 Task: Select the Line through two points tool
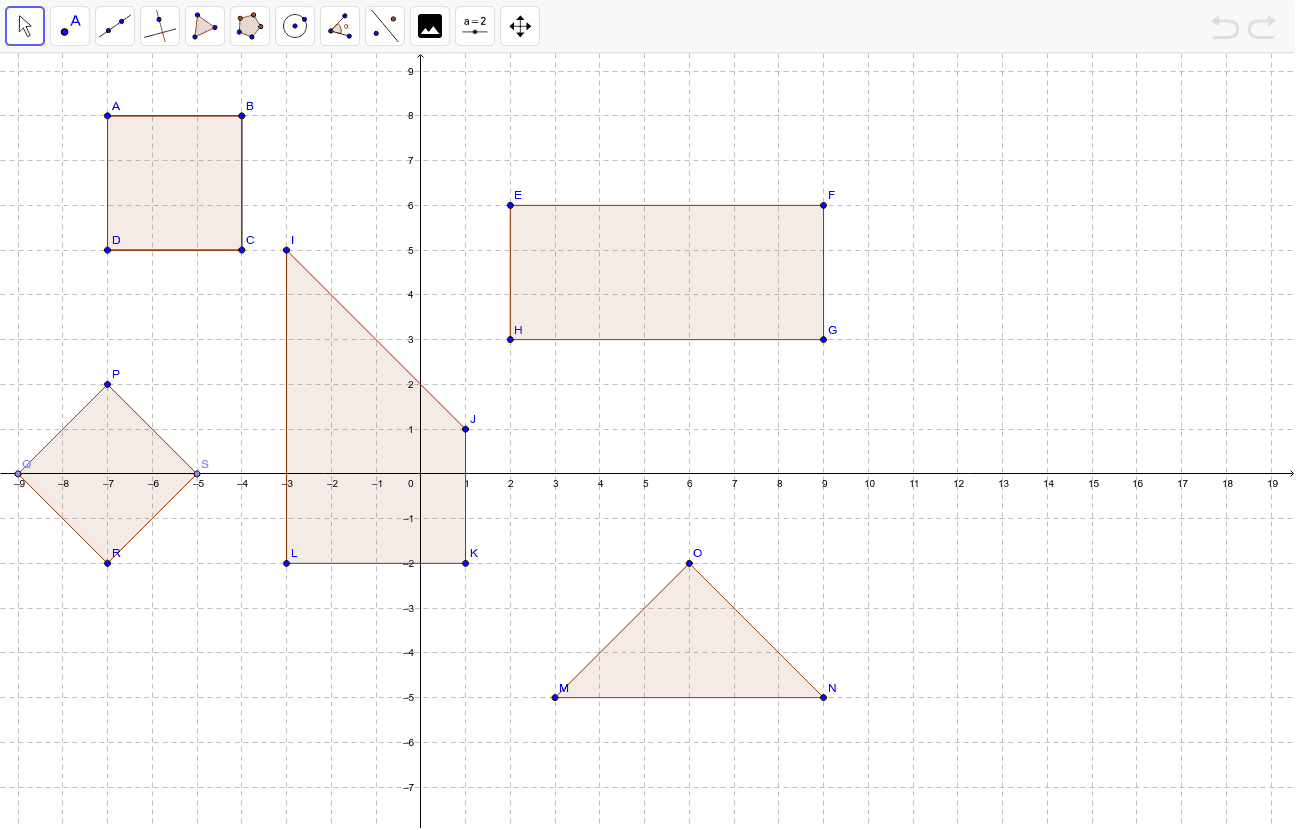(115, 26)
